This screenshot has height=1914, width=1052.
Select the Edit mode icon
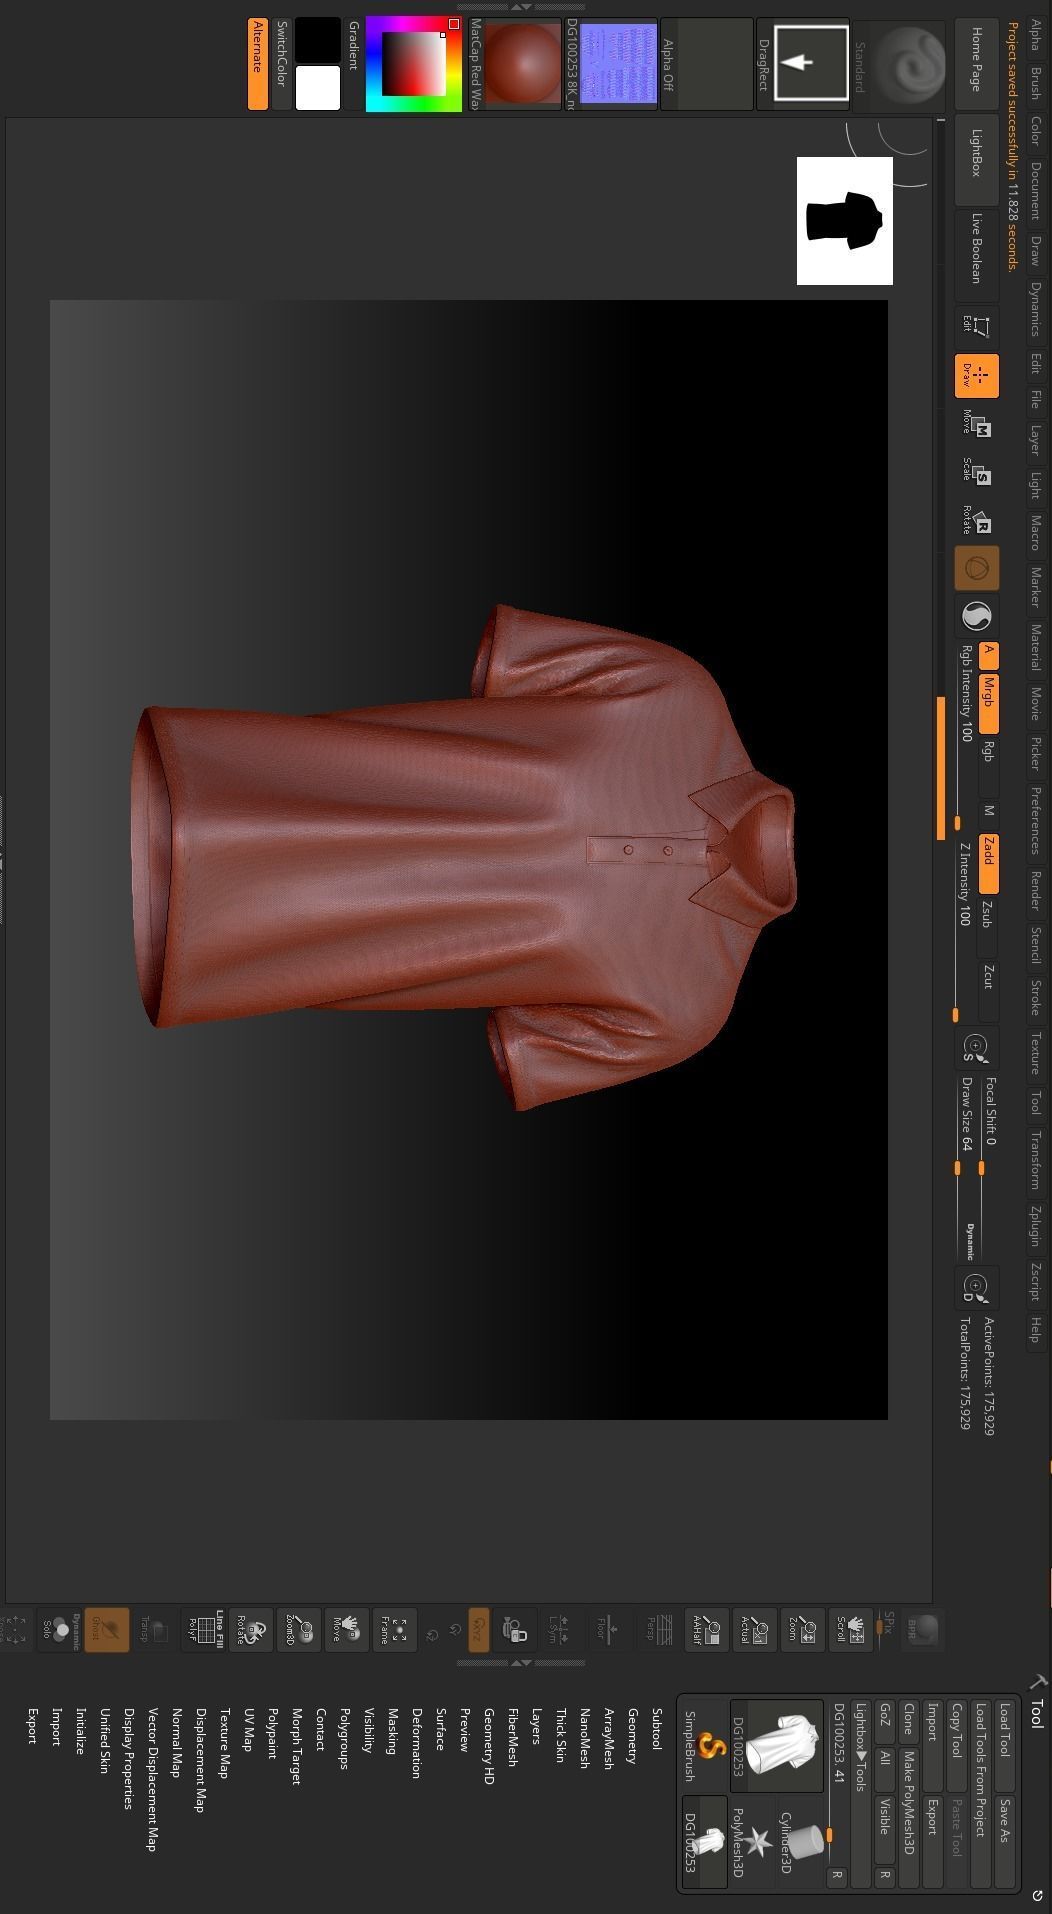(x=976, y=327)
